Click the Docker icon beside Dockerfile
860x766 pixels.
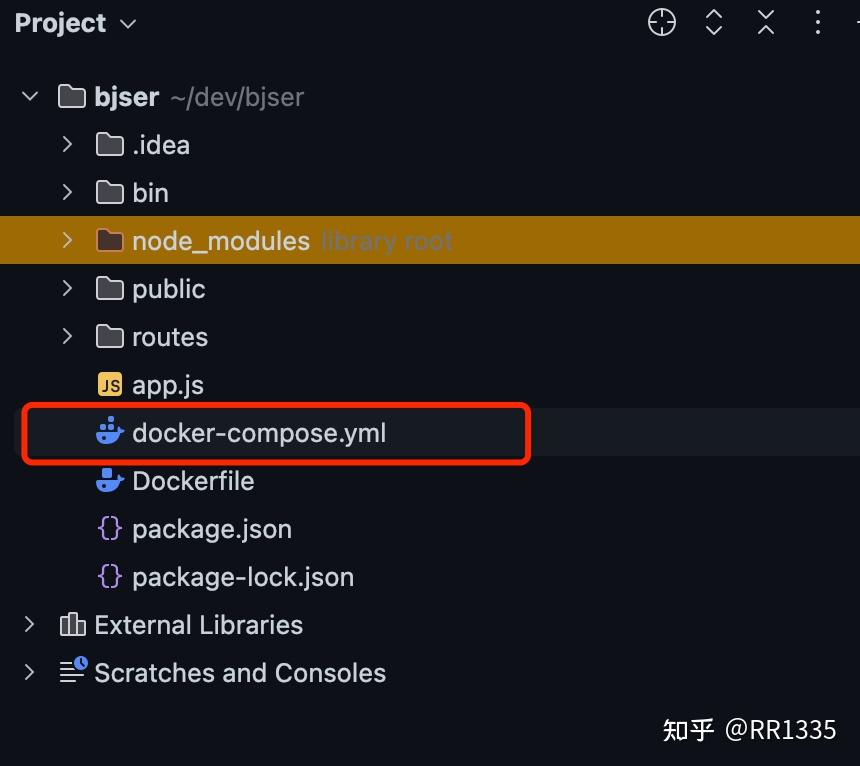click(x=110, y=481)
